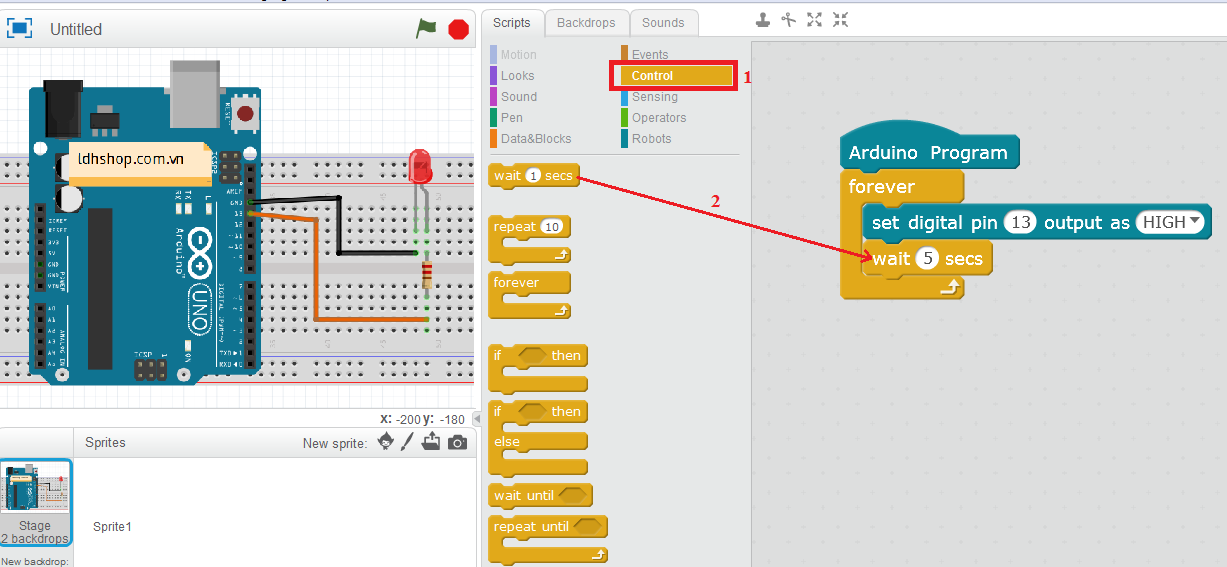Viewport: 1227px width, 567px height.
Task: Upload sprite from file icon
Action: (431, 442)
